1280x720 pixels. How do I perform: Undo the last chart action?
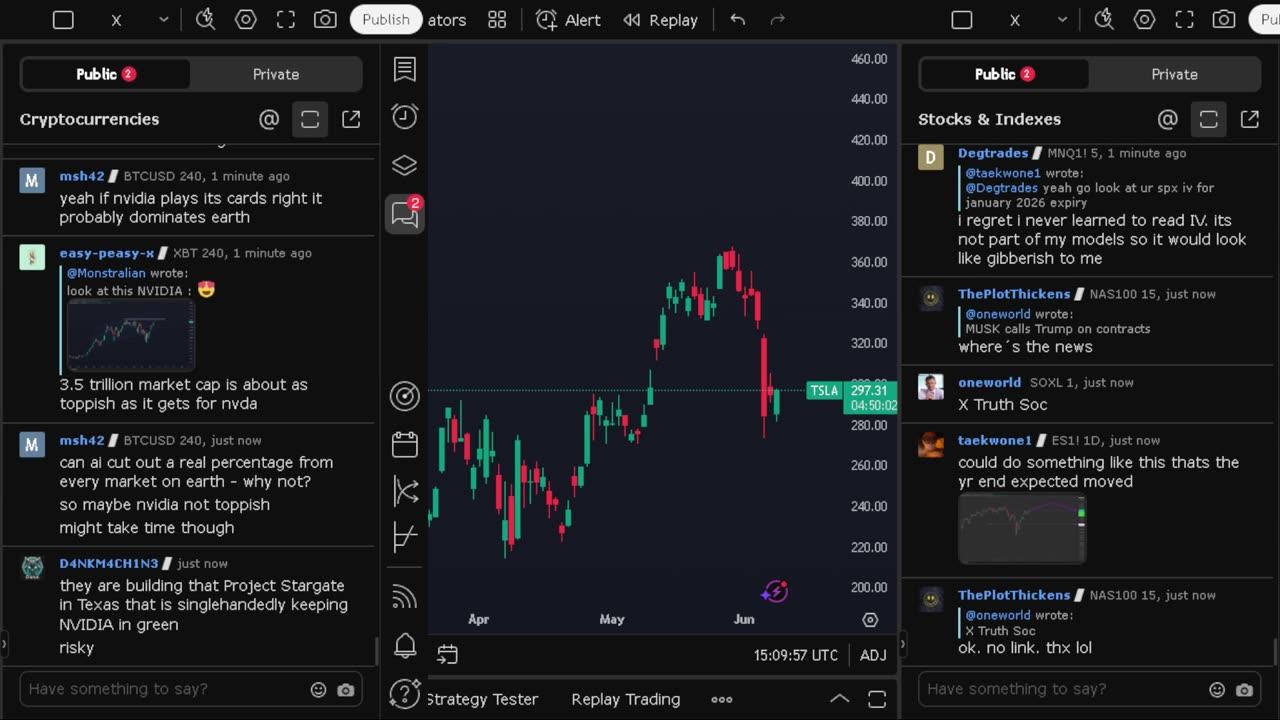tap(738, 20)
